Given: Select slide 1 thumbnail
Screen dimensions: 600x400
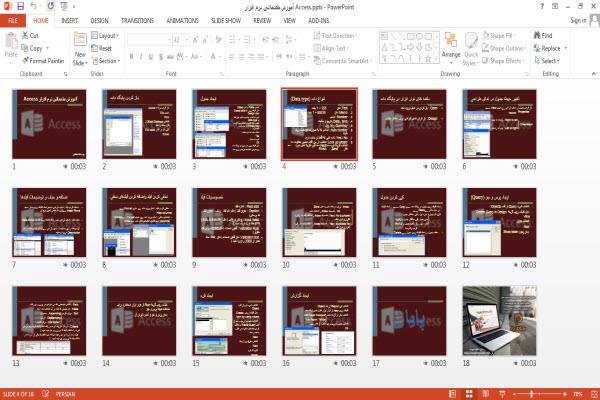Looking at the screenshot, I should coord(49,124).
